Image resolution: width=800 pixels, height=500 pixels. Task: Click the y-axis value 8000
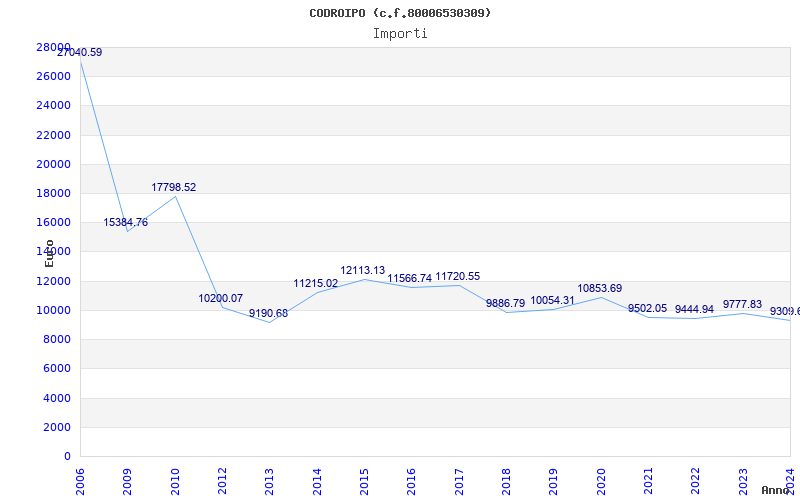click(57, 340)
